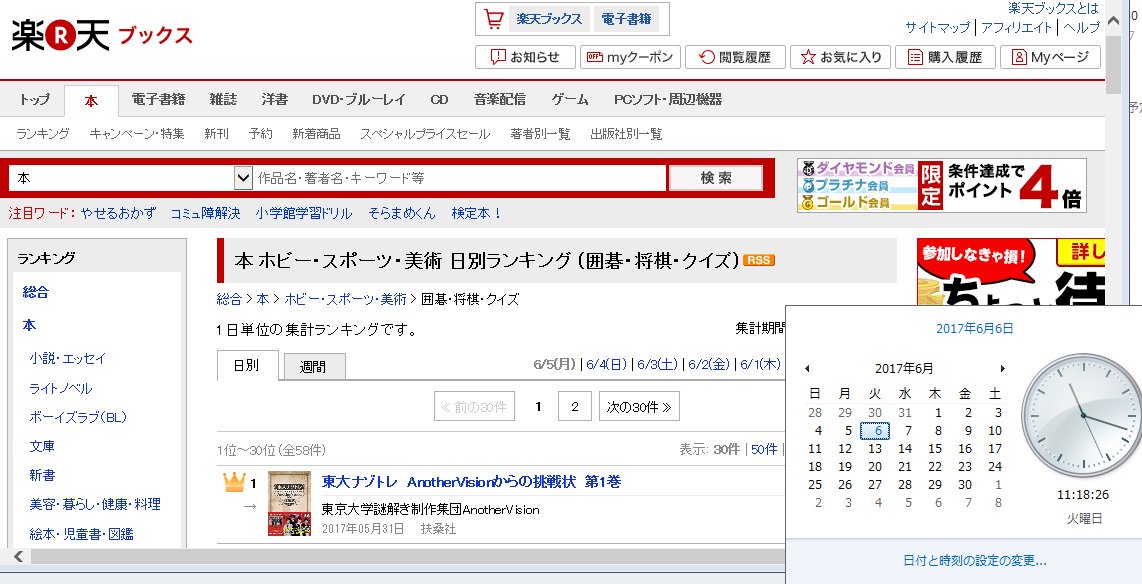Viewport: 1142px width, 584px height.
Task: Open 購入履歴 purchase history
Action: tap(945, 57)
